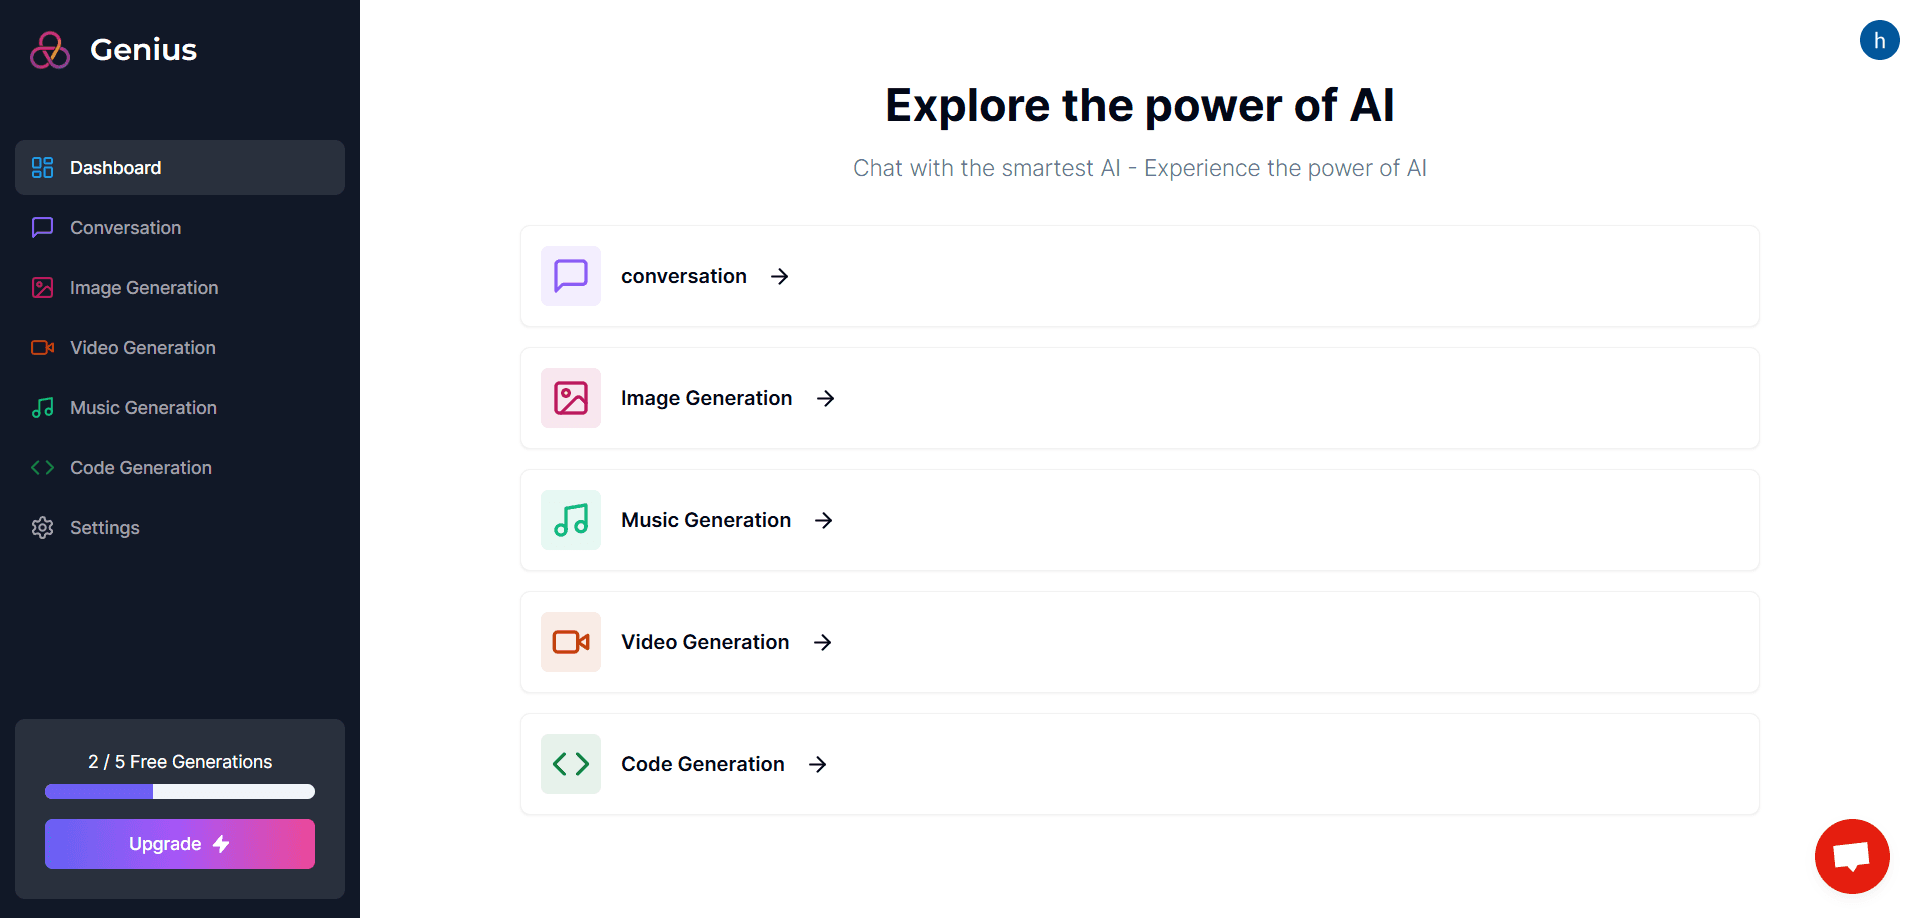Image resolution: width=1920 pixels, height=918 pixels.
Task: Select the Conversation speech bubble icon in sidebar
Action: pos(42,227)
